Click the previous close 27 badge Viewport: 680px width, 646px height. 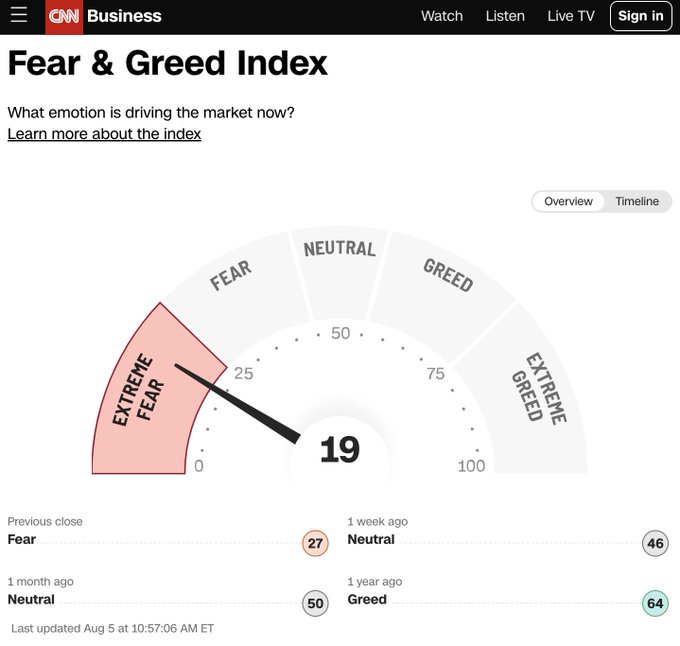coord(315,544)
